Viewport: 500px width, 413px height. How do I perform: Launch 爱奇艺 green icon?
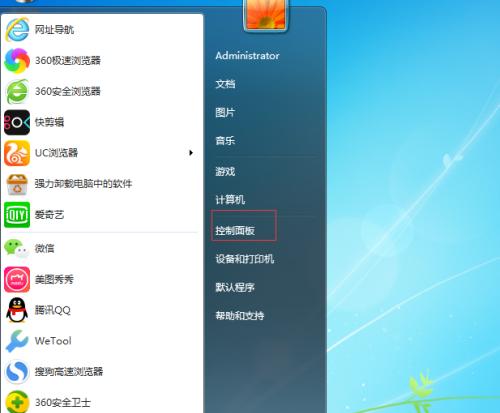point(17,215)
